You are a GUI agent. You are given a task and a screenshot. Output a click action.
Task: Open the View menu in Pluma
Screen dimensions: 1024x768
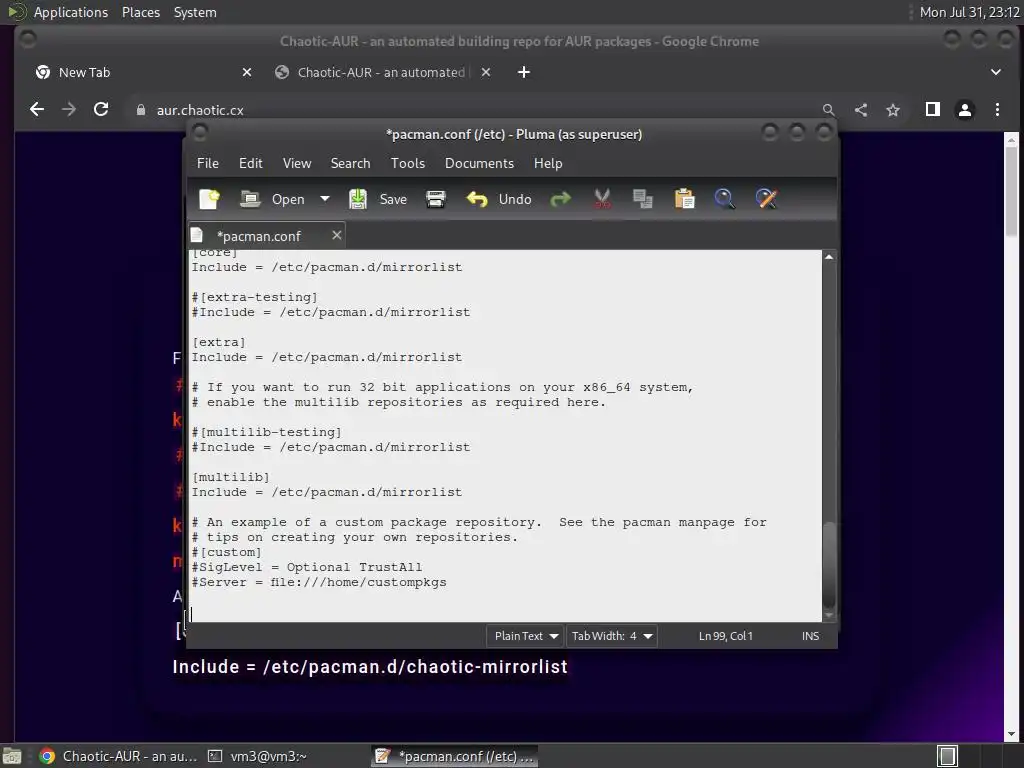[297, 163]
